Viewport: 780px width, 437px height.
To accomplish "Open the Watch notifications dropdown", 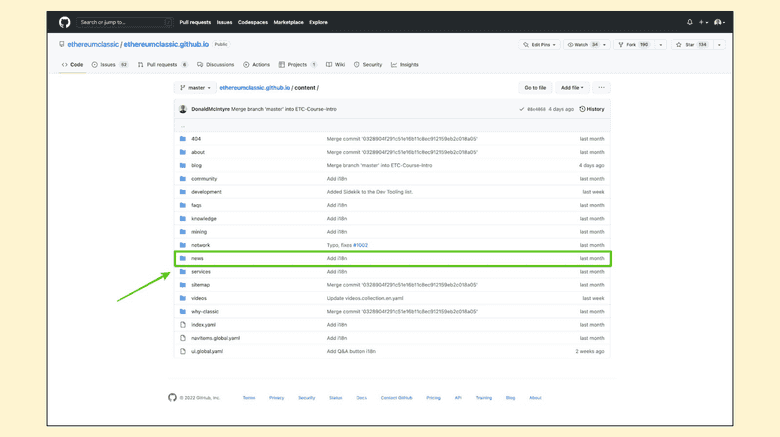I will (586, 45).
